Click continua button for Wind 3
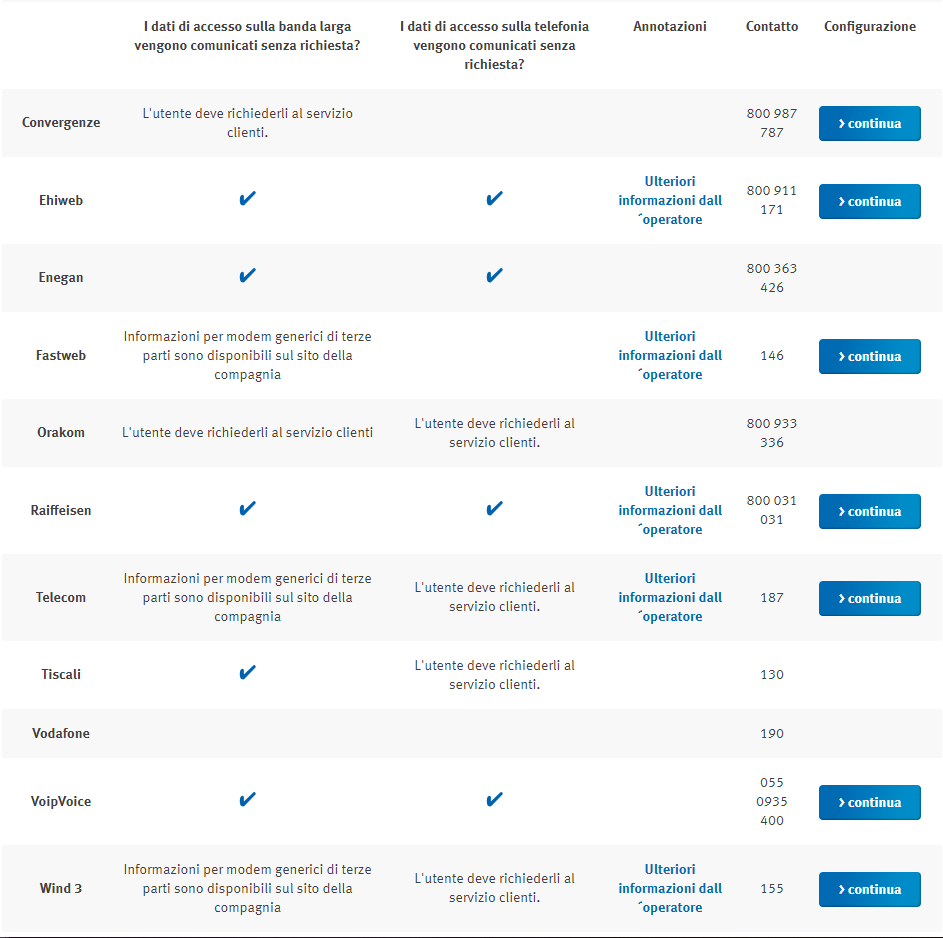The height and width of the screenshot is (938, 943). tap(869, 889)
